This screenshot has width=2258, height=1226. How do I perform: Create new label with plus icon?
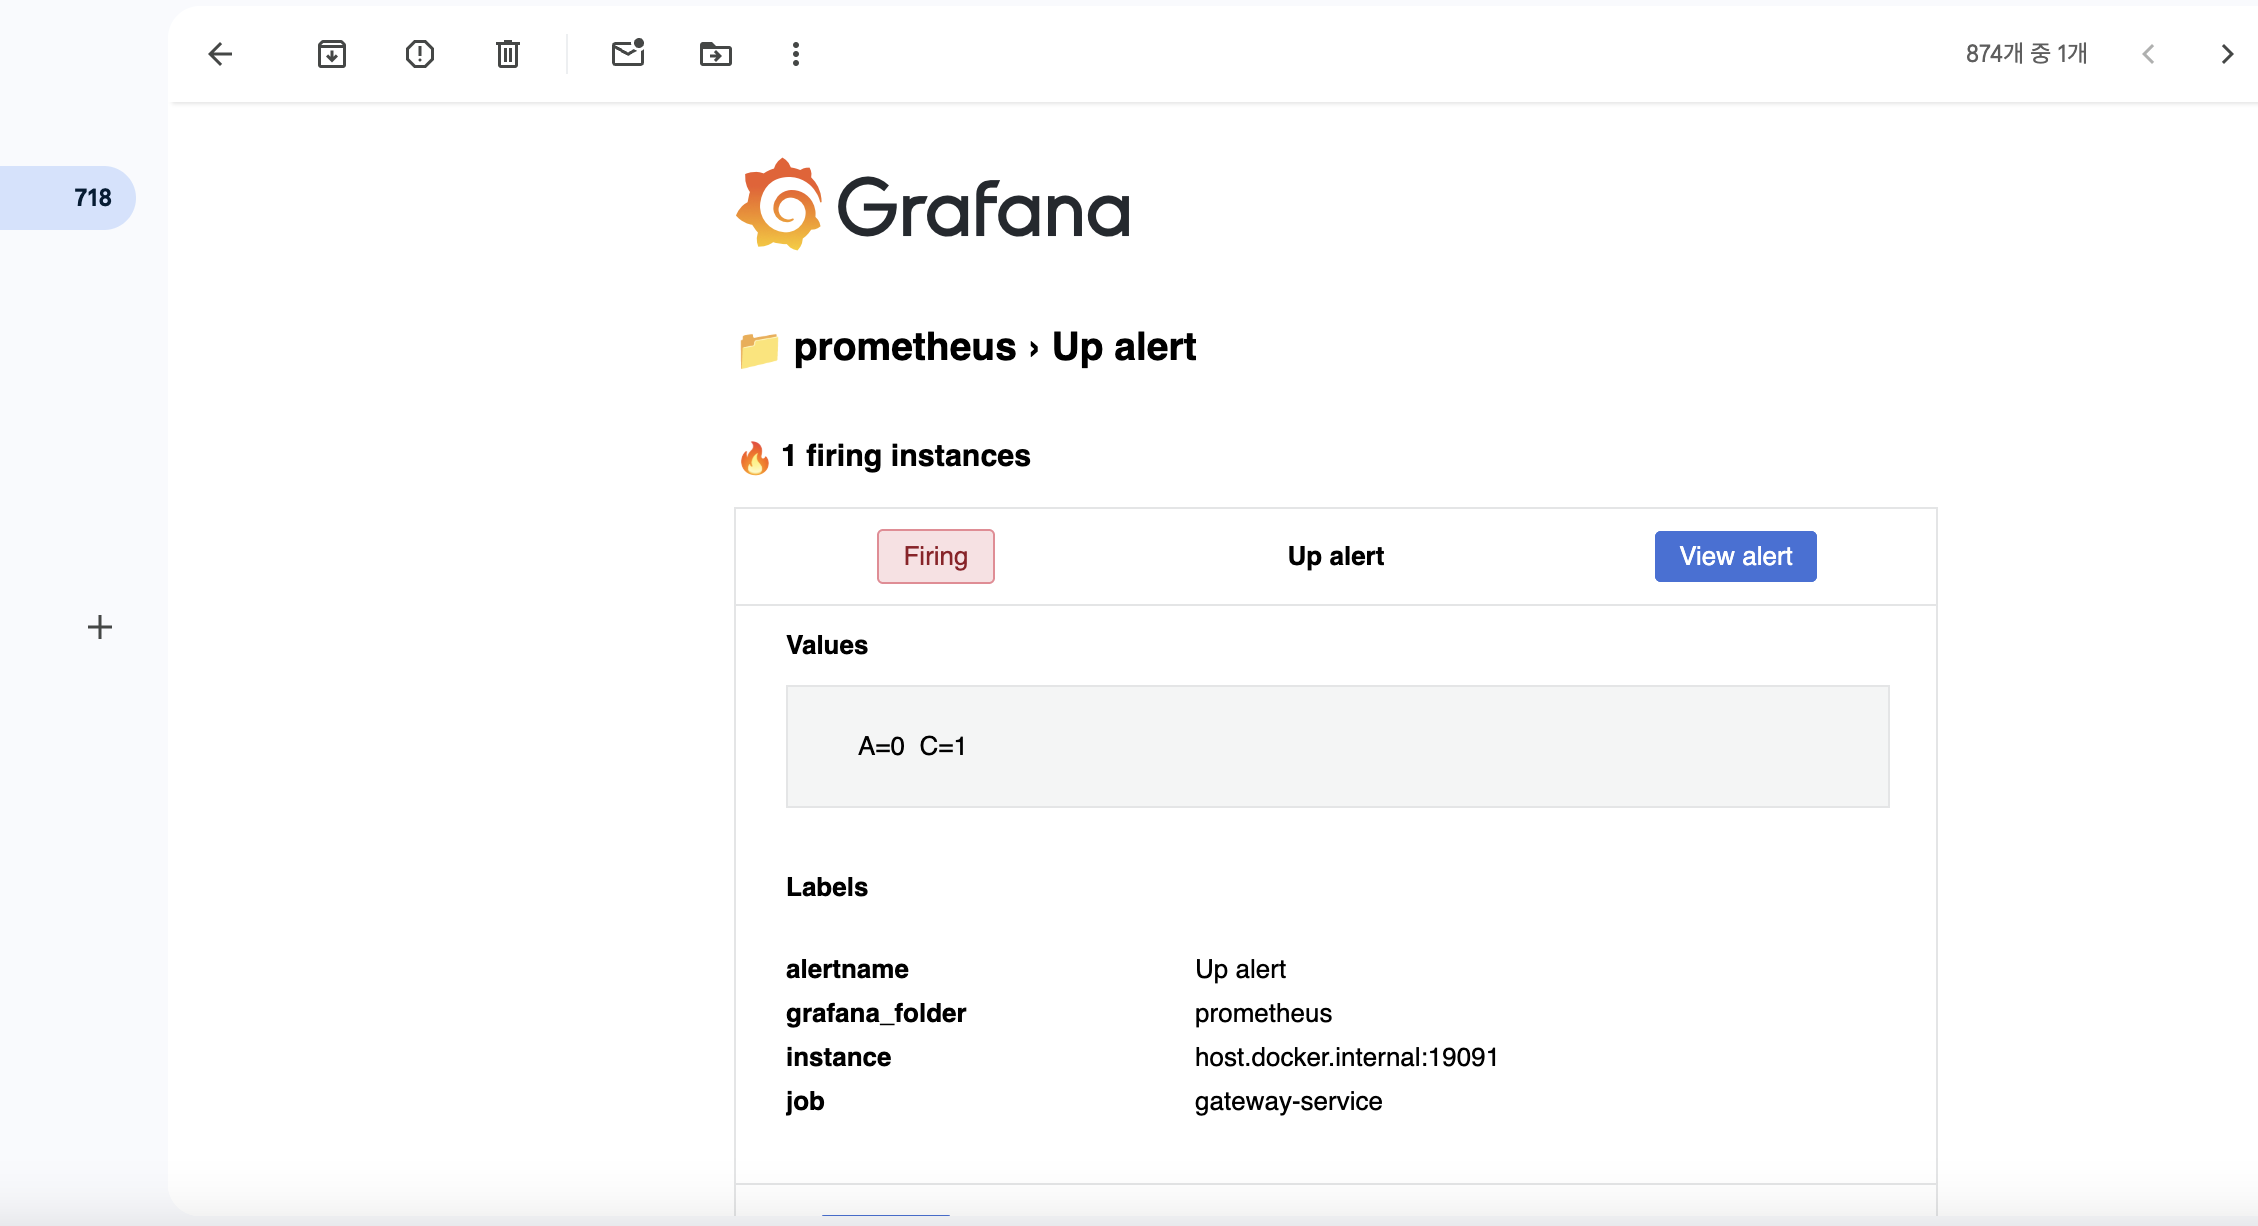(x=100, y=627)
